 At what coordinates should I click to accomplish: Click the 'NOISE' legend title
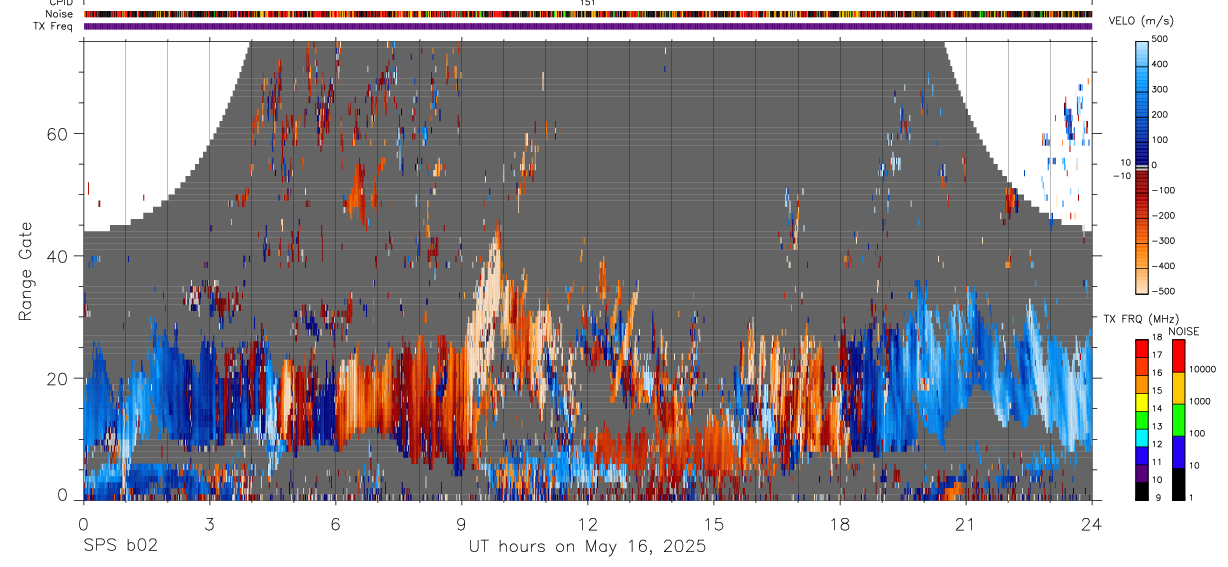1182,331
